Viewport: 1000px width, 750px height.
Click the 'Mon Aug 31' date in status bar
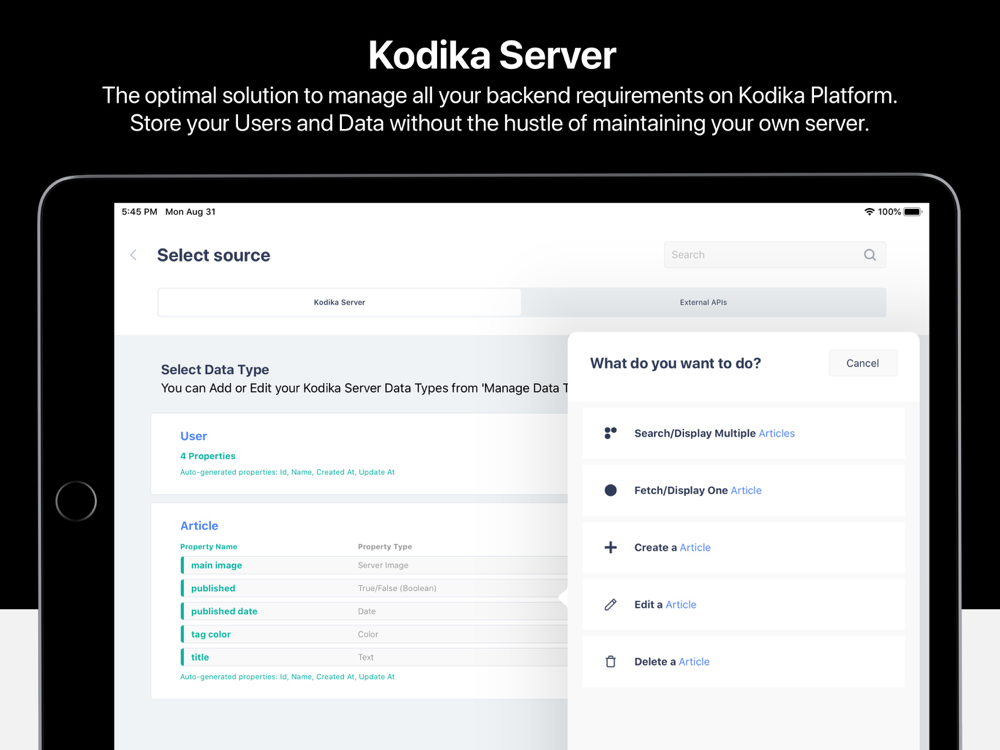[190, 212]
